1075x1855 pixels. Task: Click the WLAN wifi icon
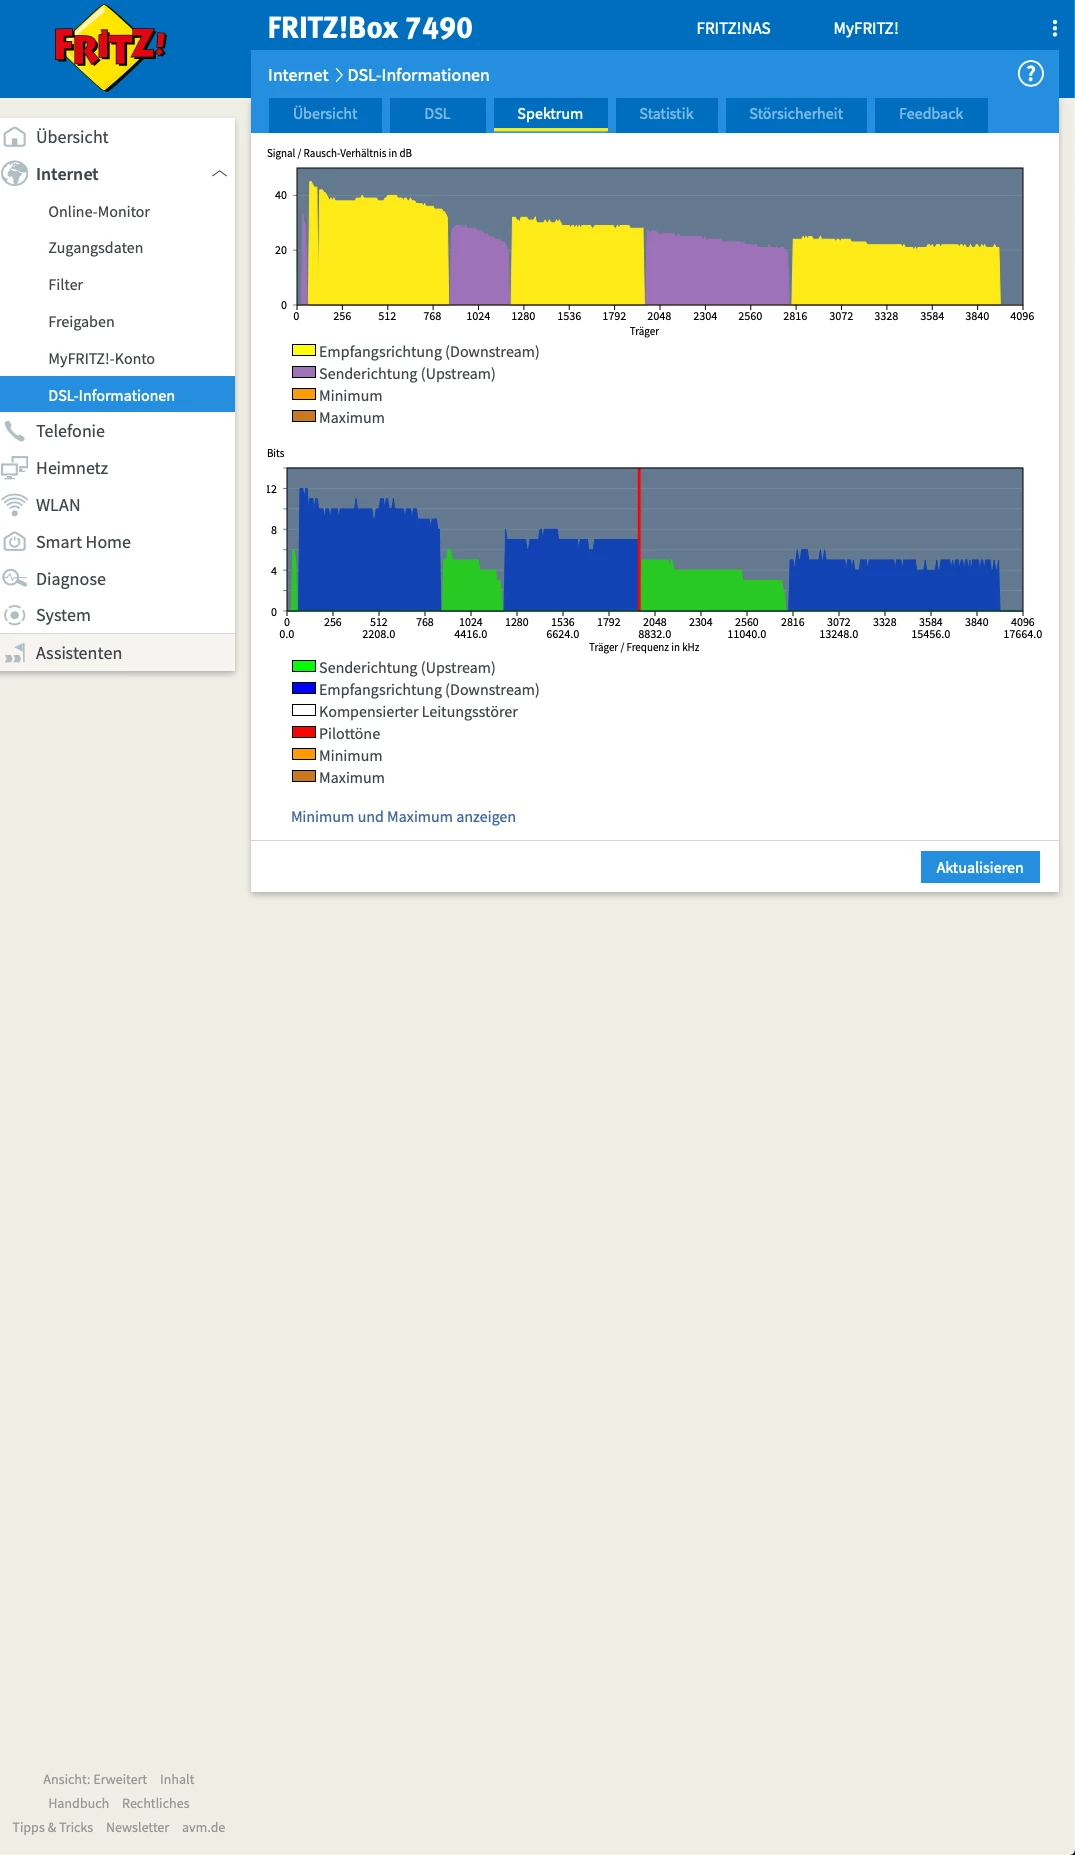click(x=14, y=505)
